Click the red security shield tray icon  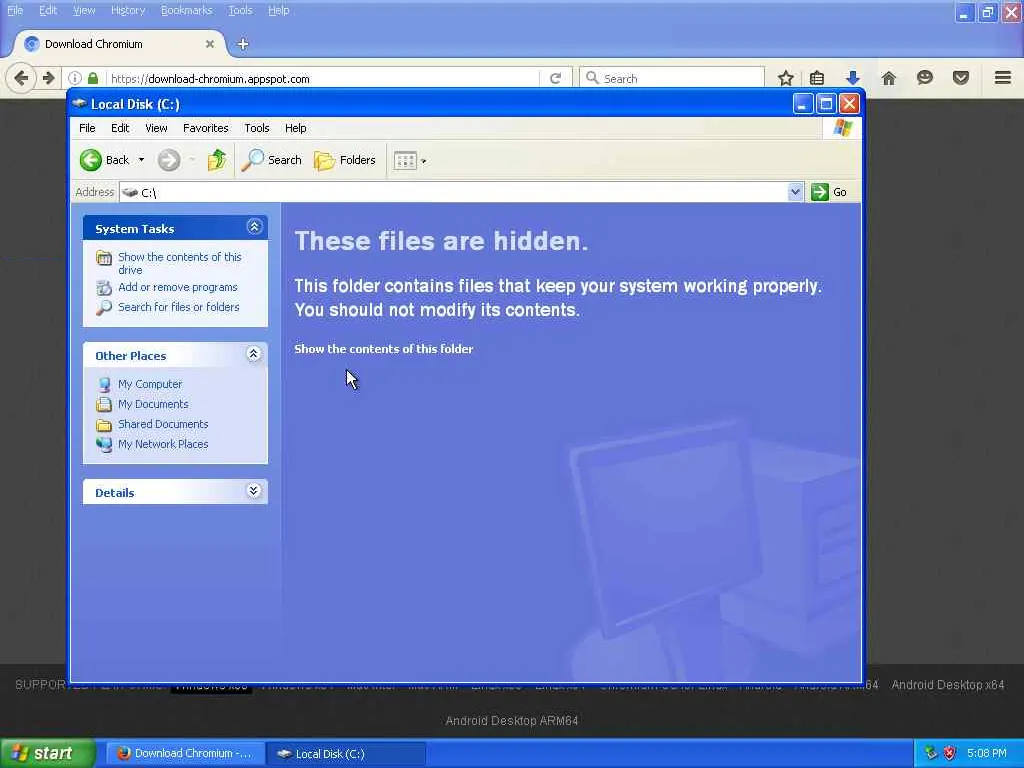click(950, 754)
